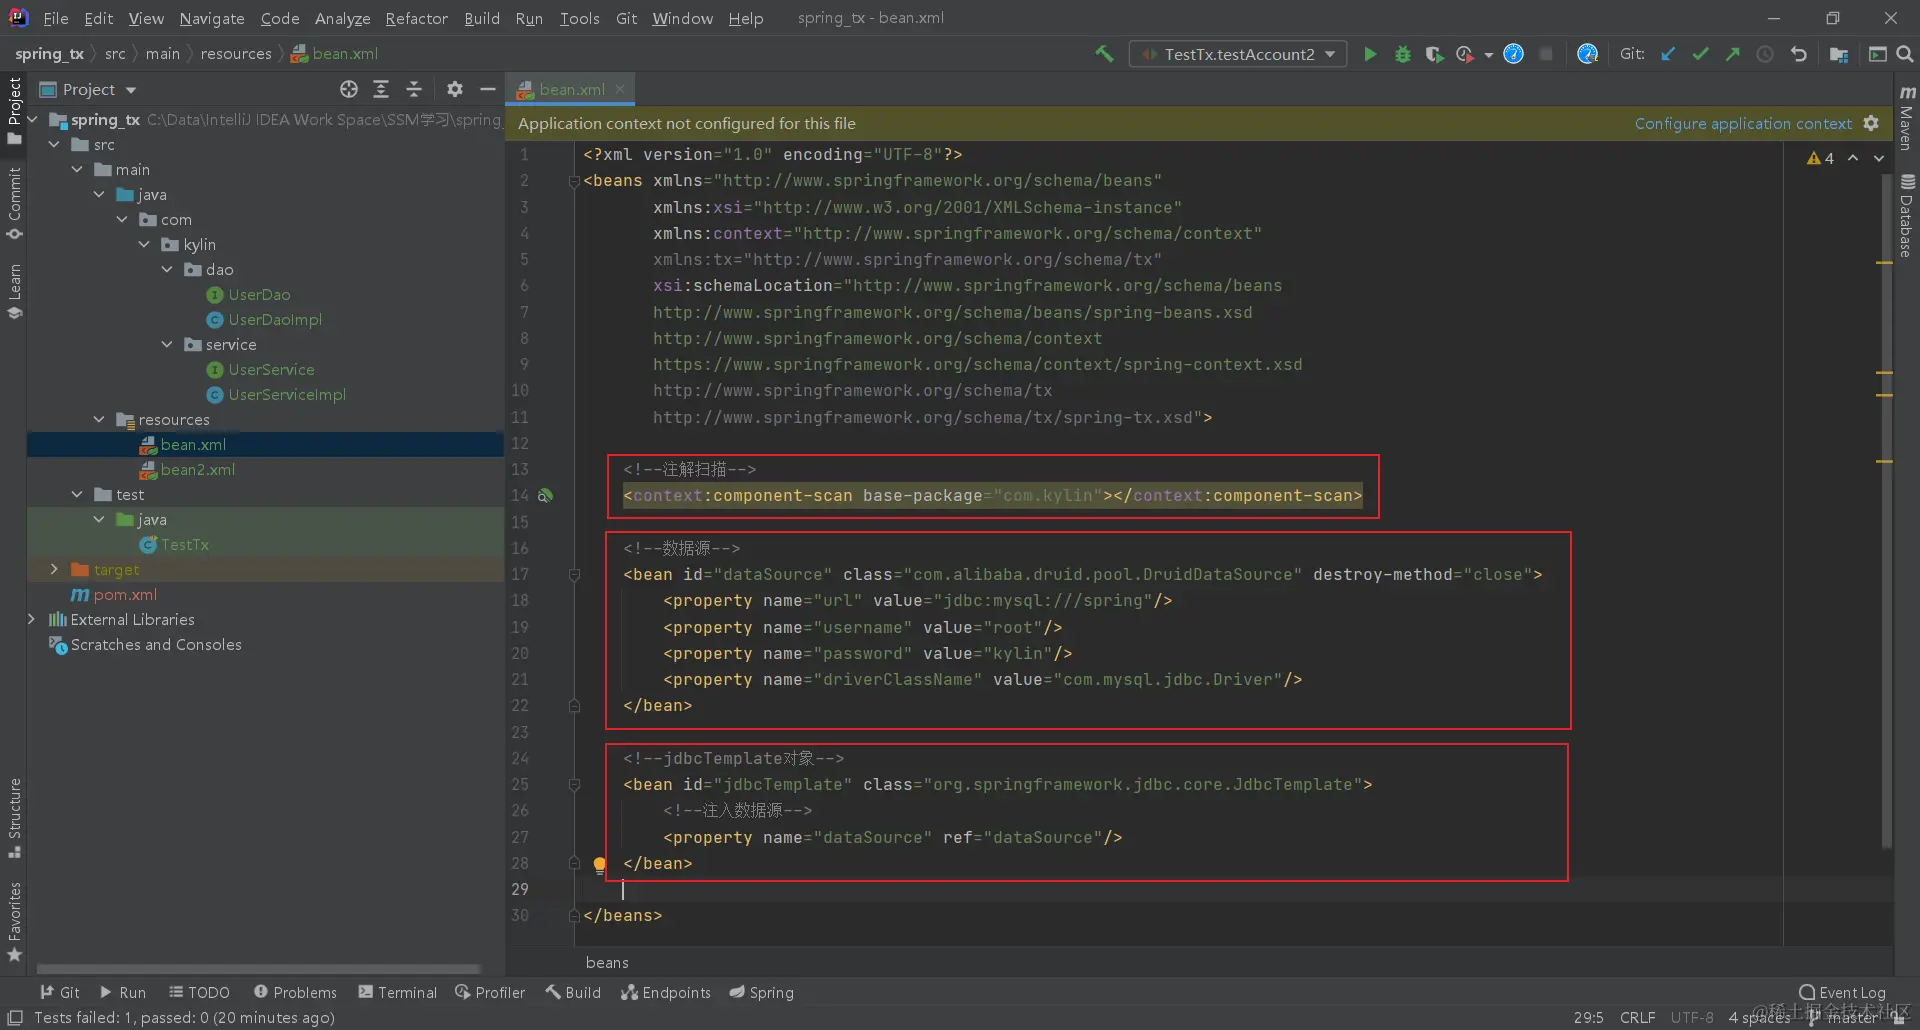Open Search Everywhere magnifier icon

coord(1905,54)
